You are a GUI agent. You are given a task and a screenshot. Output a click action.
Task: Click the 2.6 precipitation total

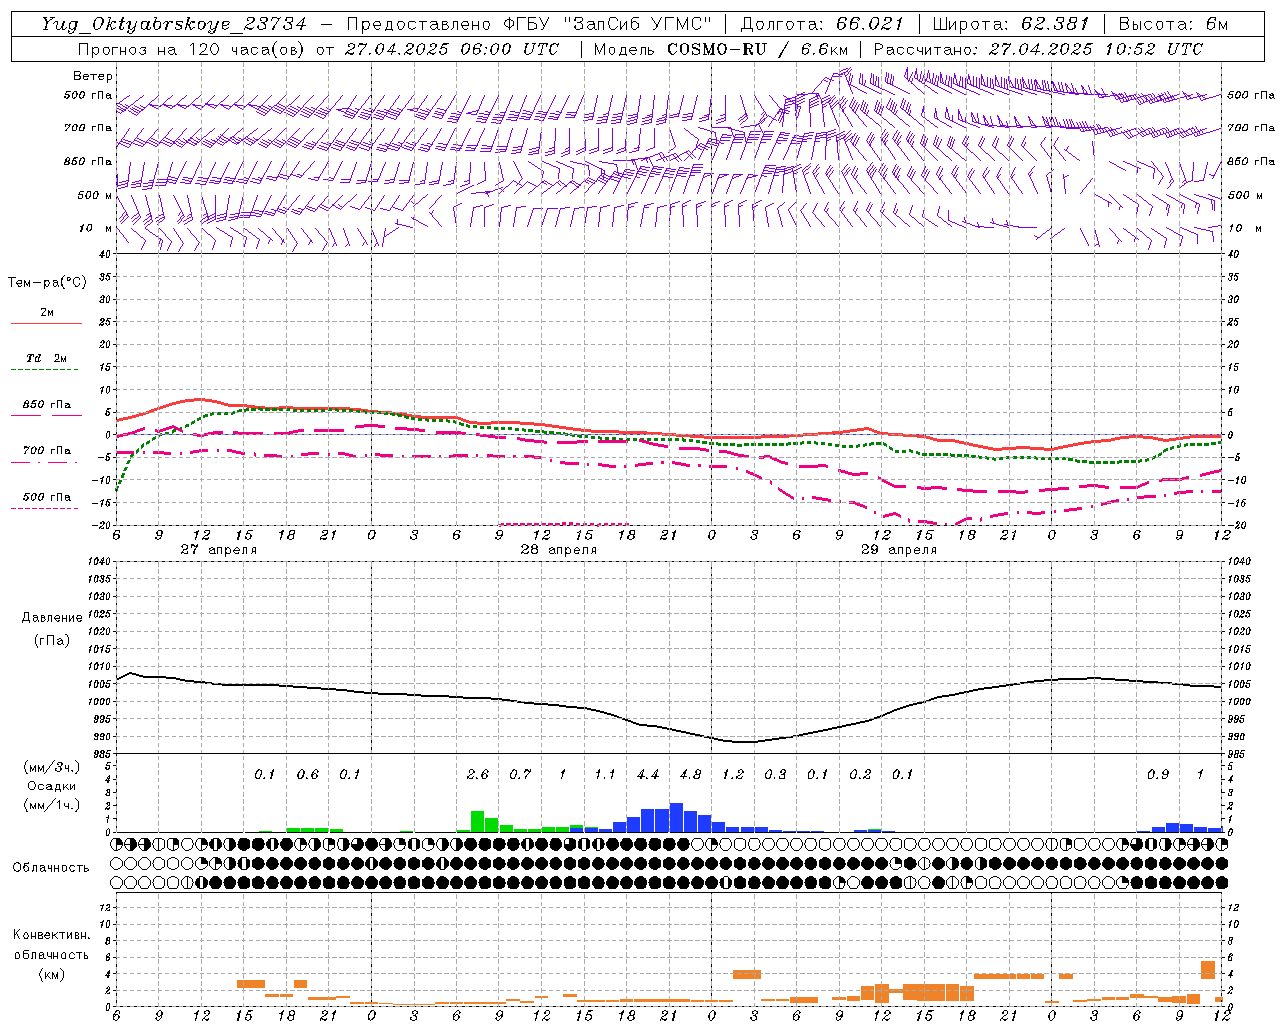[478, 774]
